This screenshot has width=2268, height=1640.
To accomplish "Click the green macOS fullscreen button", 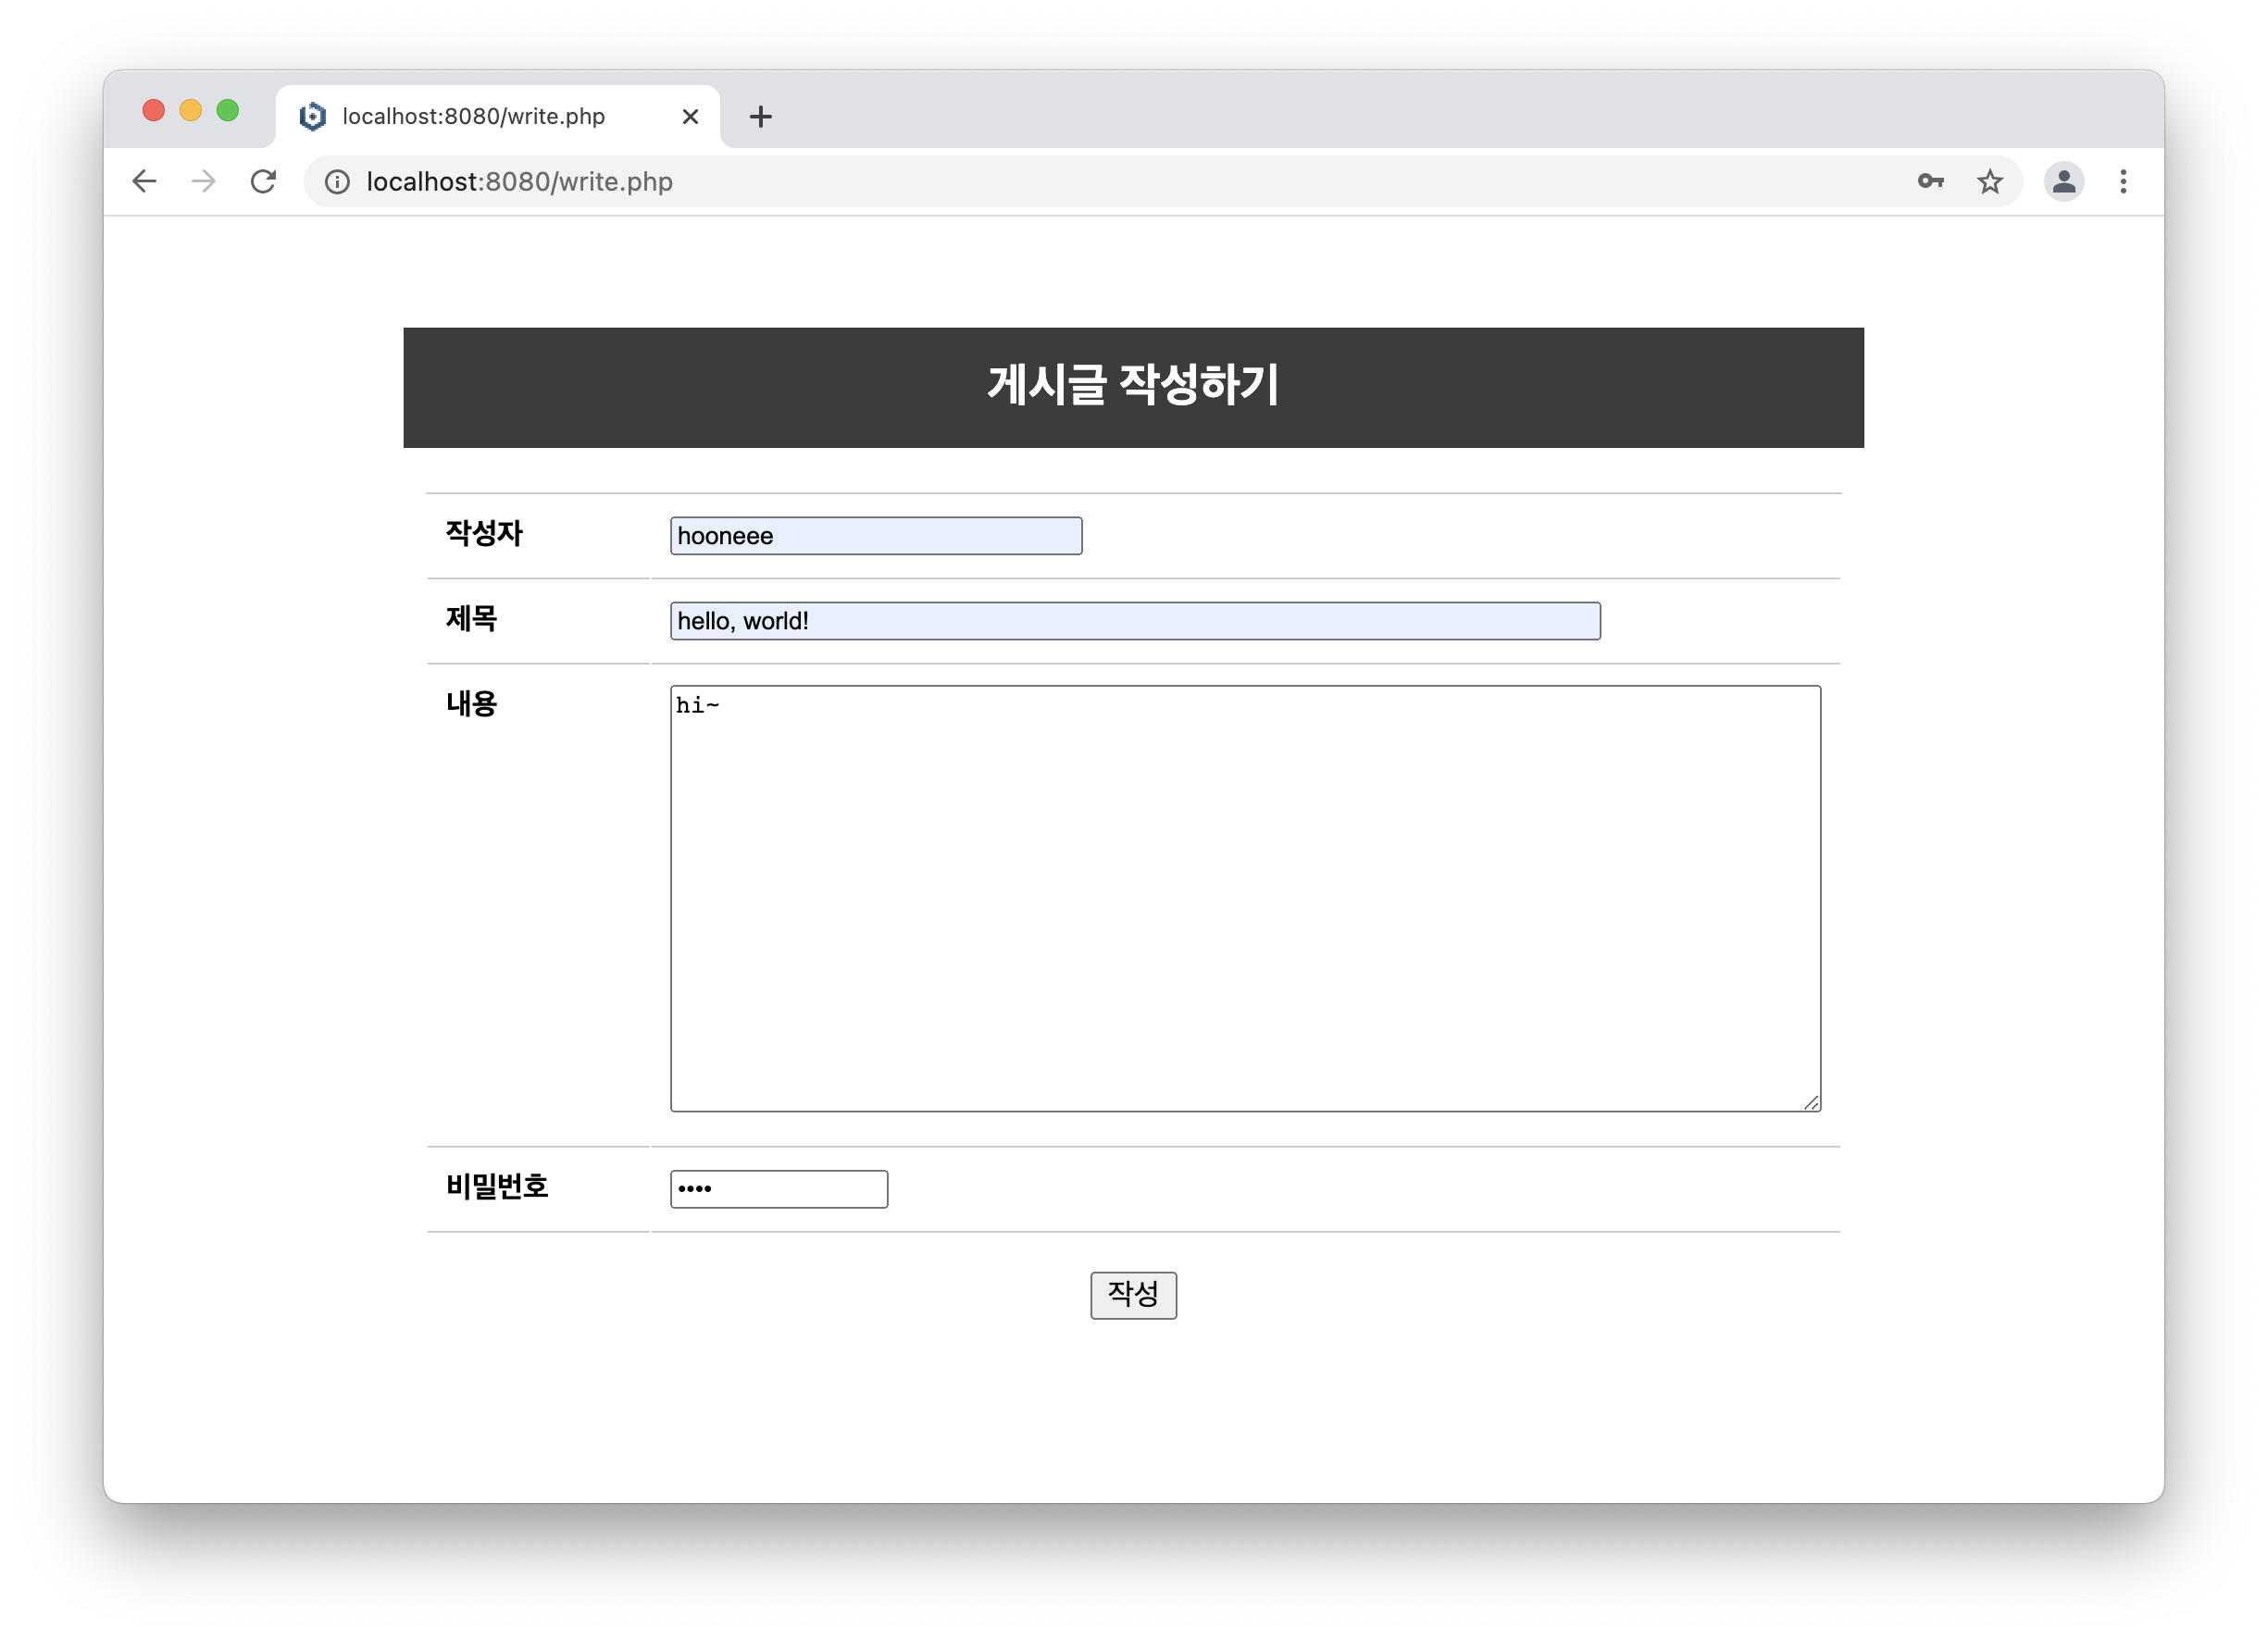I will 228,110.
